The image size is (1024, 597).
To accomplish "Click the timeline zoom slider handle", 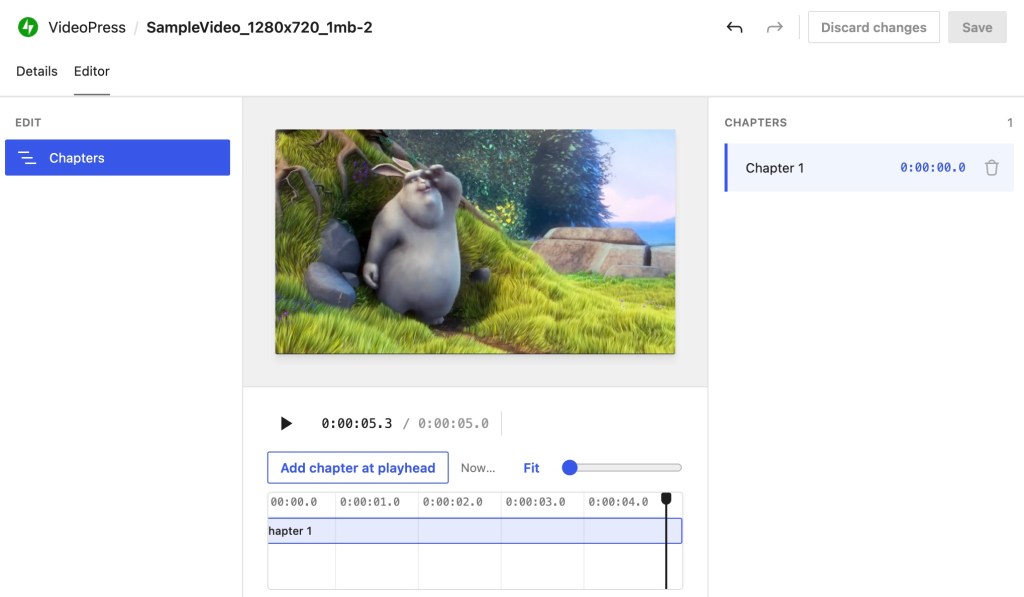I will pos(569,468).
